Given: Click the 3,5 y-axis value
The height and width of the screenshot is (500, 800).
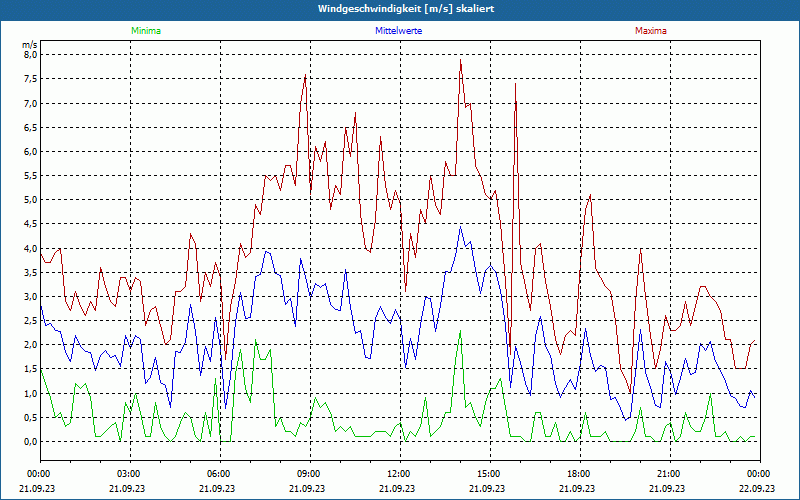Looking at the screenshot, I should [31, 272].
